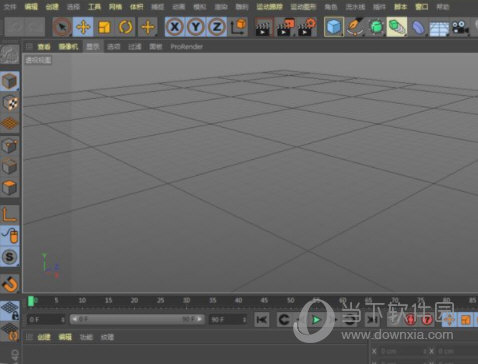478x364 pixels.
Task: Open the viewport ProRender menu
Action: (187, 47)
